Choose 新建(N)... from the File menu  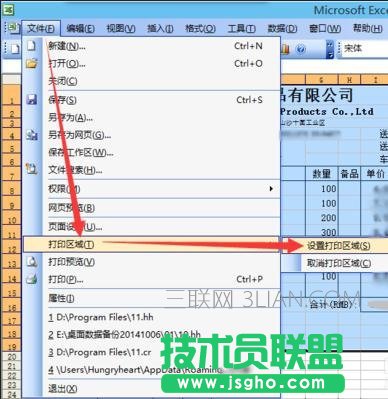[x=151, y=46]
